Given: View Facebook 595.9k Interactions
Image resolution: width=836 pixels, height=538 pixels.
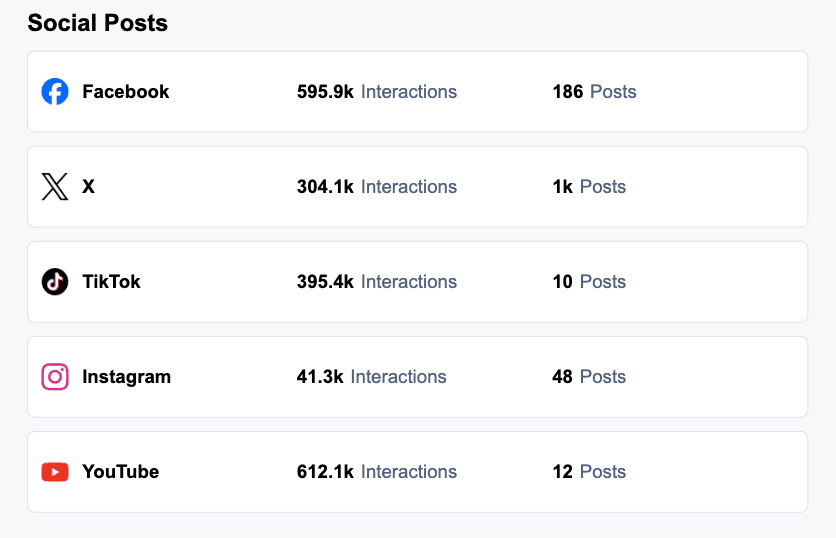Looking at the screenshot, I should click(377, 92).
